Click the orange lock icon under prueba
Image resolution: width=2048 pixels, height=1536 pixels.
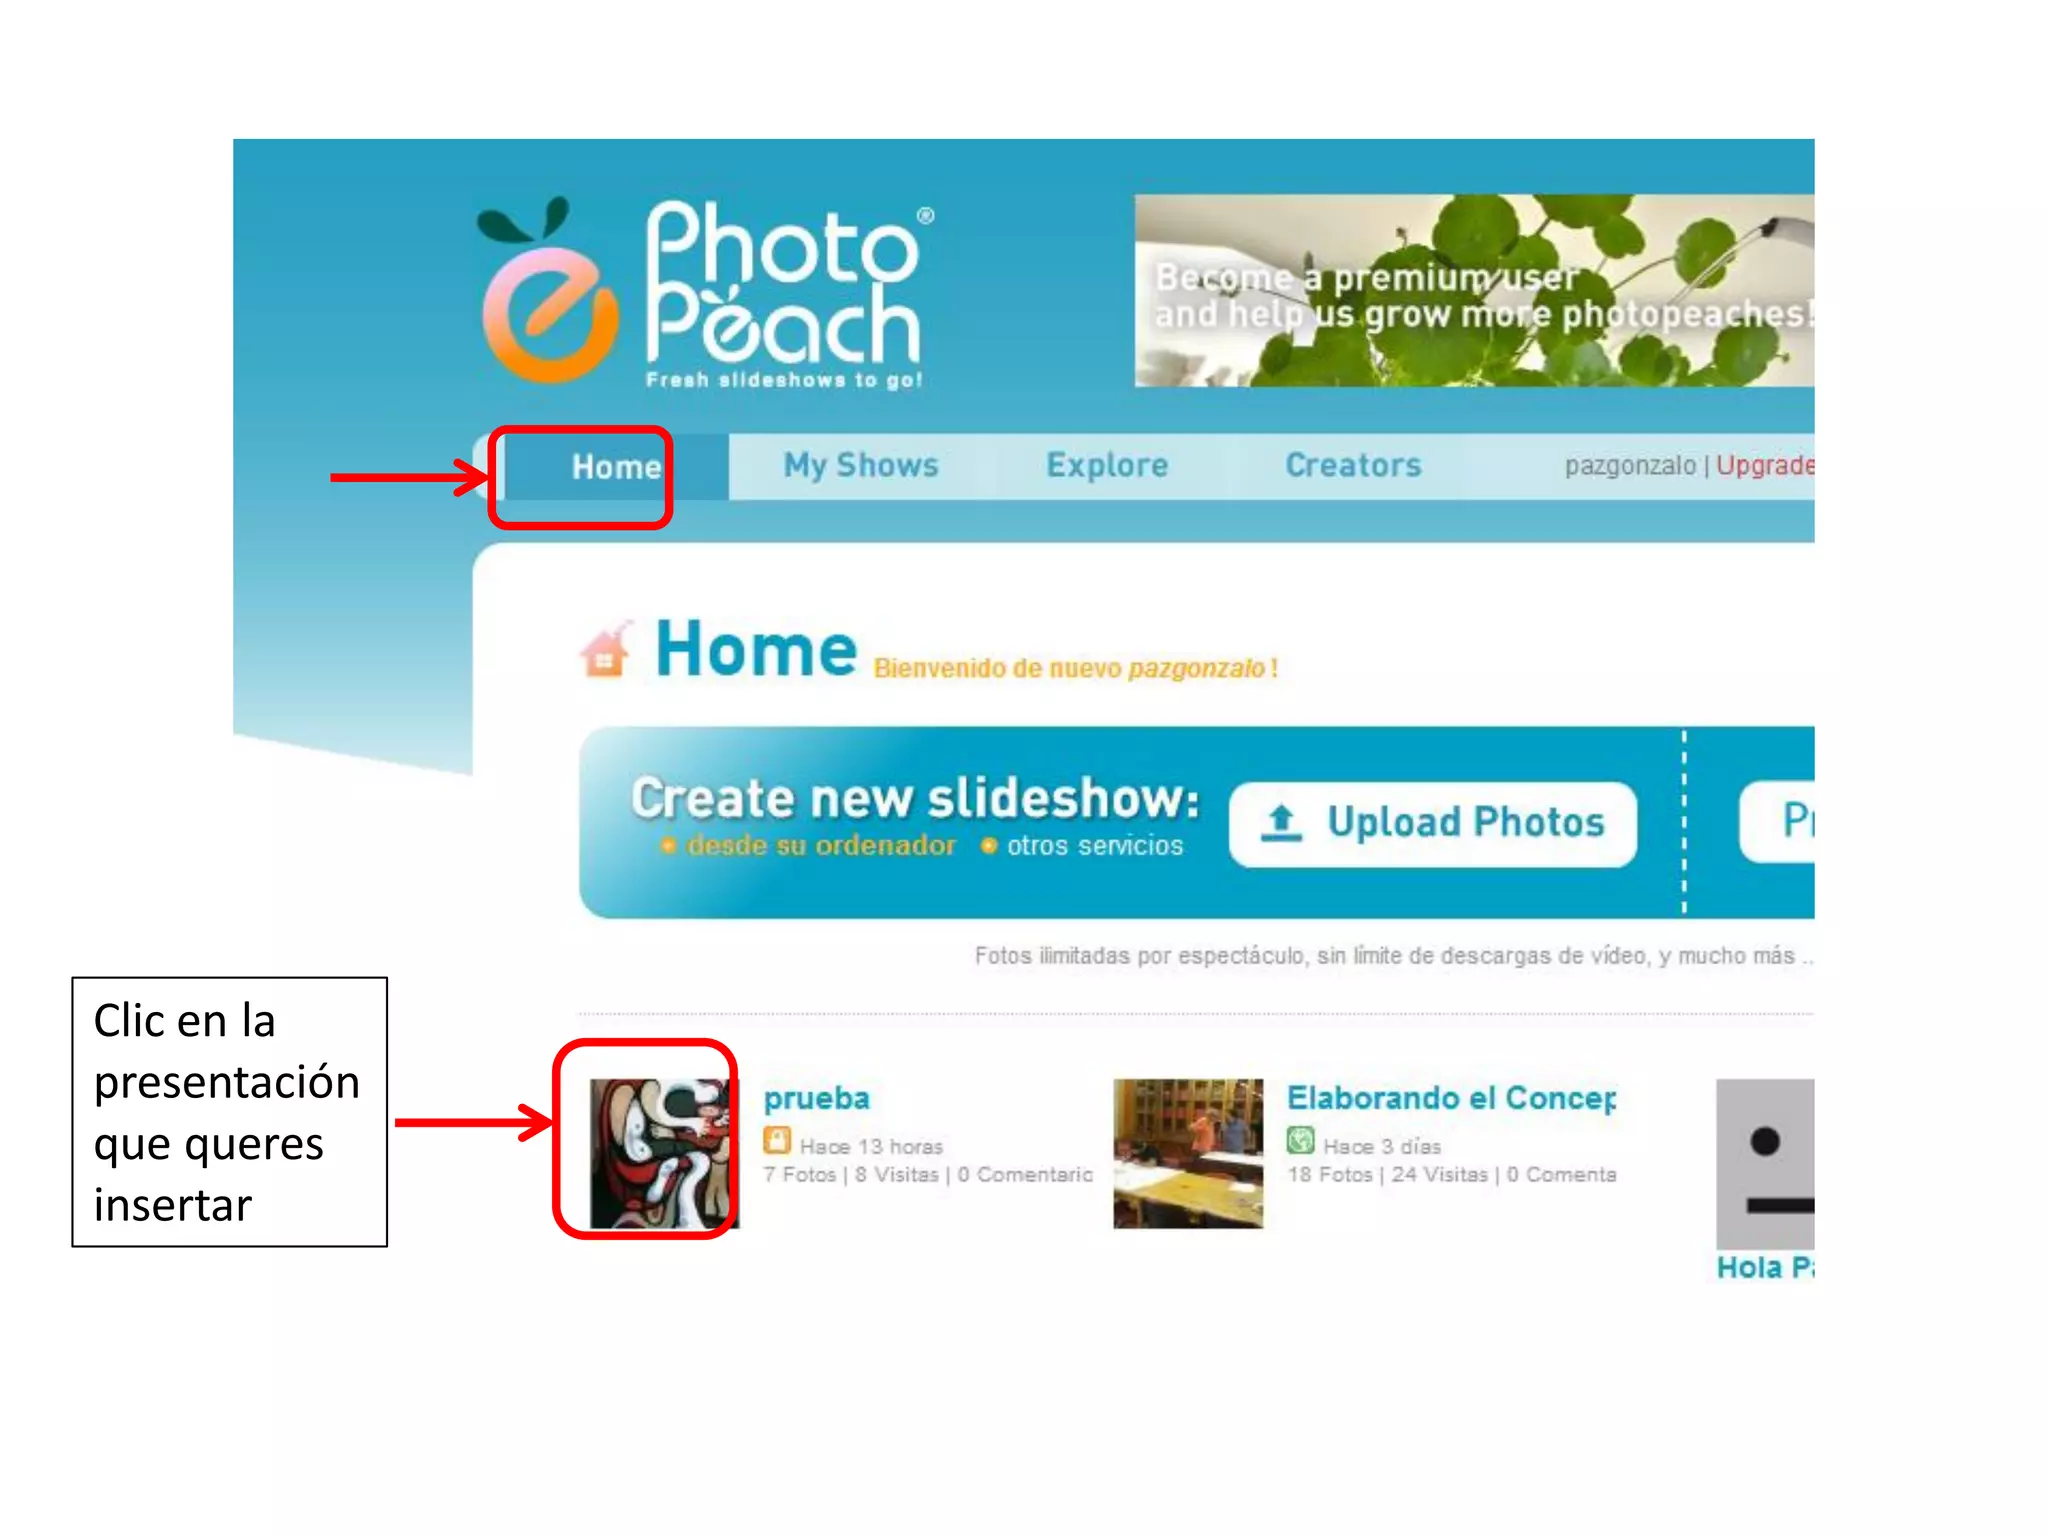point(777,1141)
